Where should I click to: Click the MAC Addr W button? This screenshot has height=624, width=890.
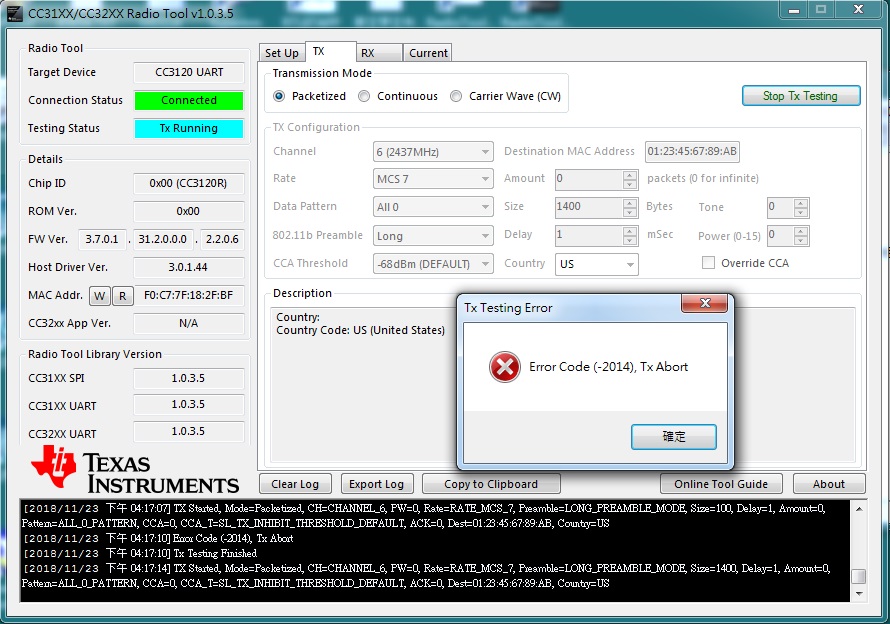(99, 295)
